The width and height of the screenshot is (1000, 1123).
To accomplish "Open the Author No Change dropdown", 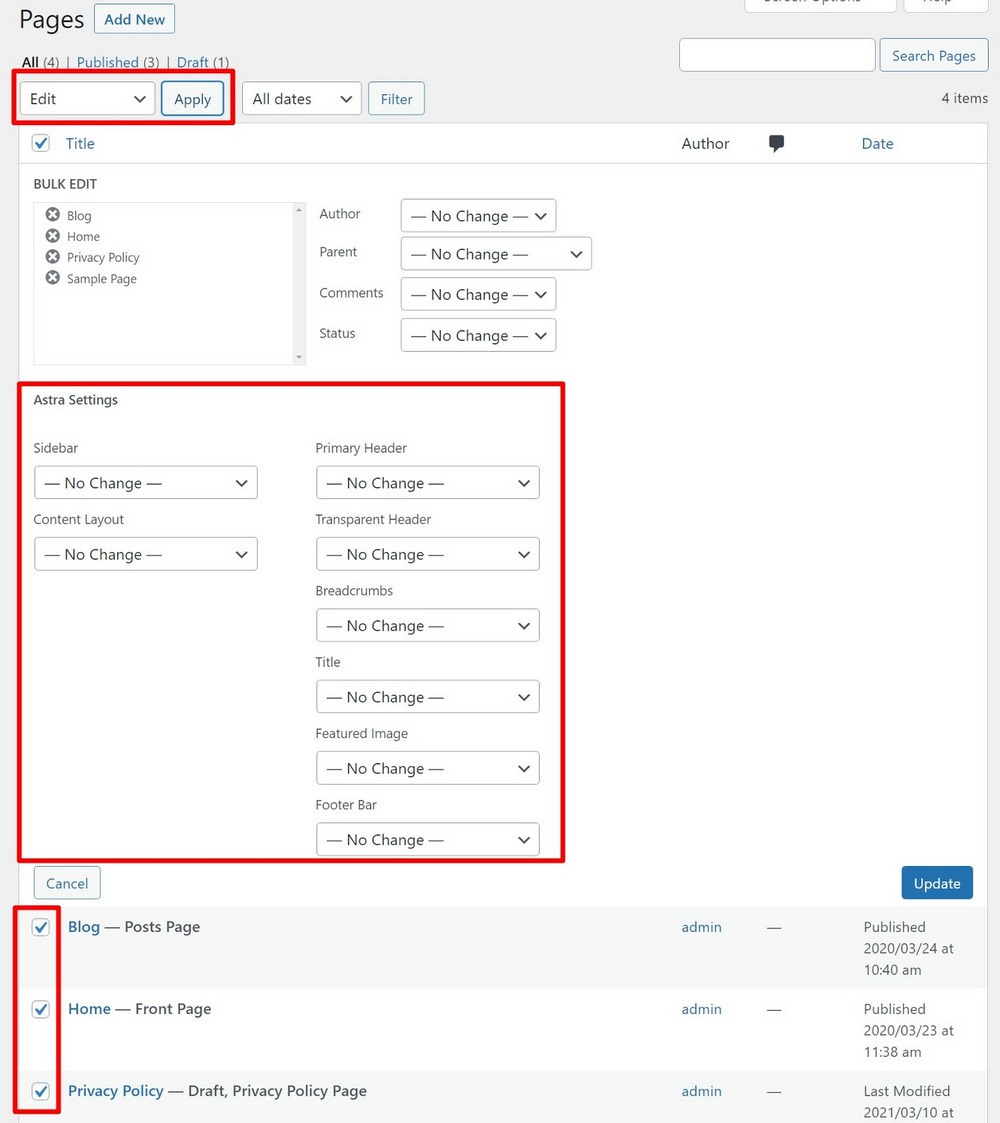I will pyautogui.click(x=479, y=216).
